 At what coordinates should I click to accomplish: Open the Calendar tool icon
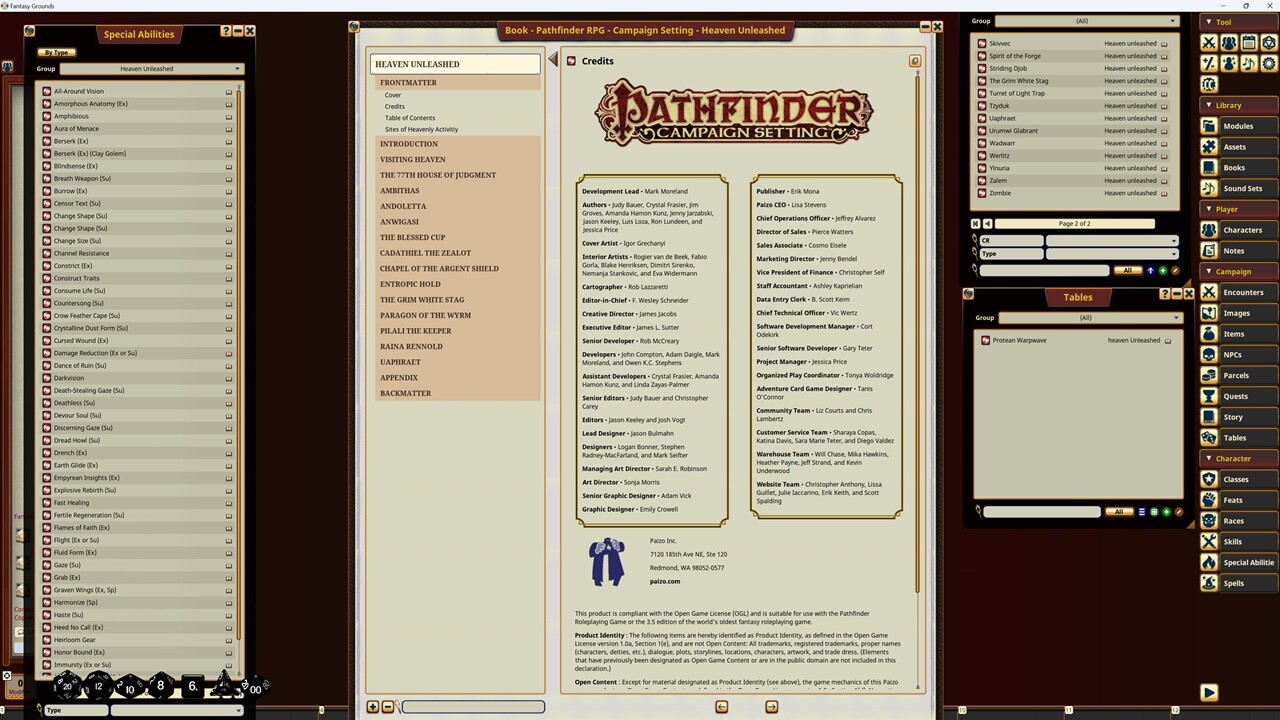click(x=1250, y=42)
